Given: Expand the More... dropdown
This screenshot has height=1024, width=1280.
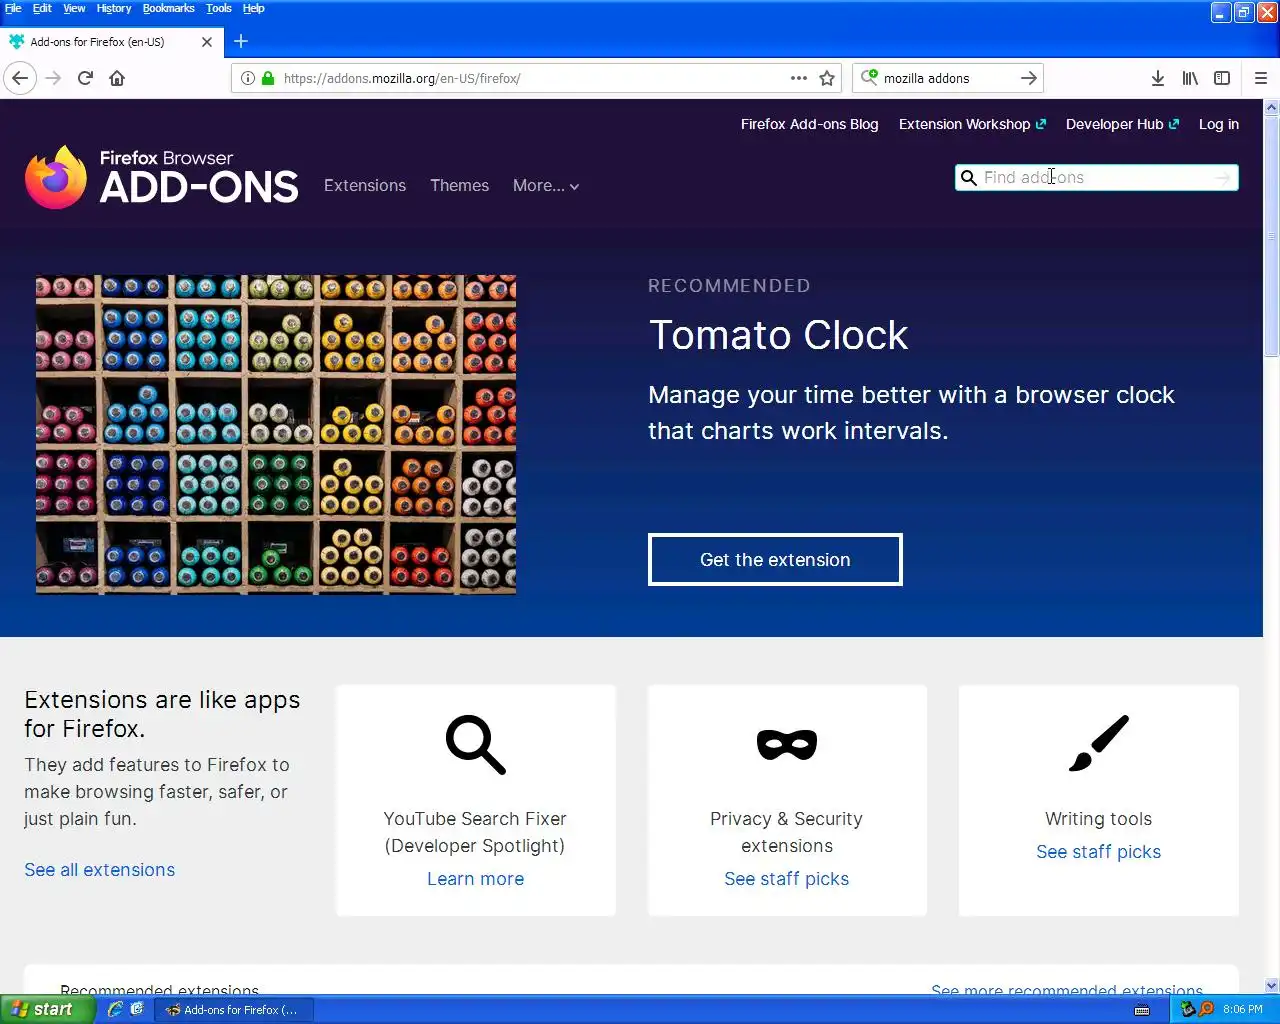Looking at the screenshot, I should pos(546,186).
